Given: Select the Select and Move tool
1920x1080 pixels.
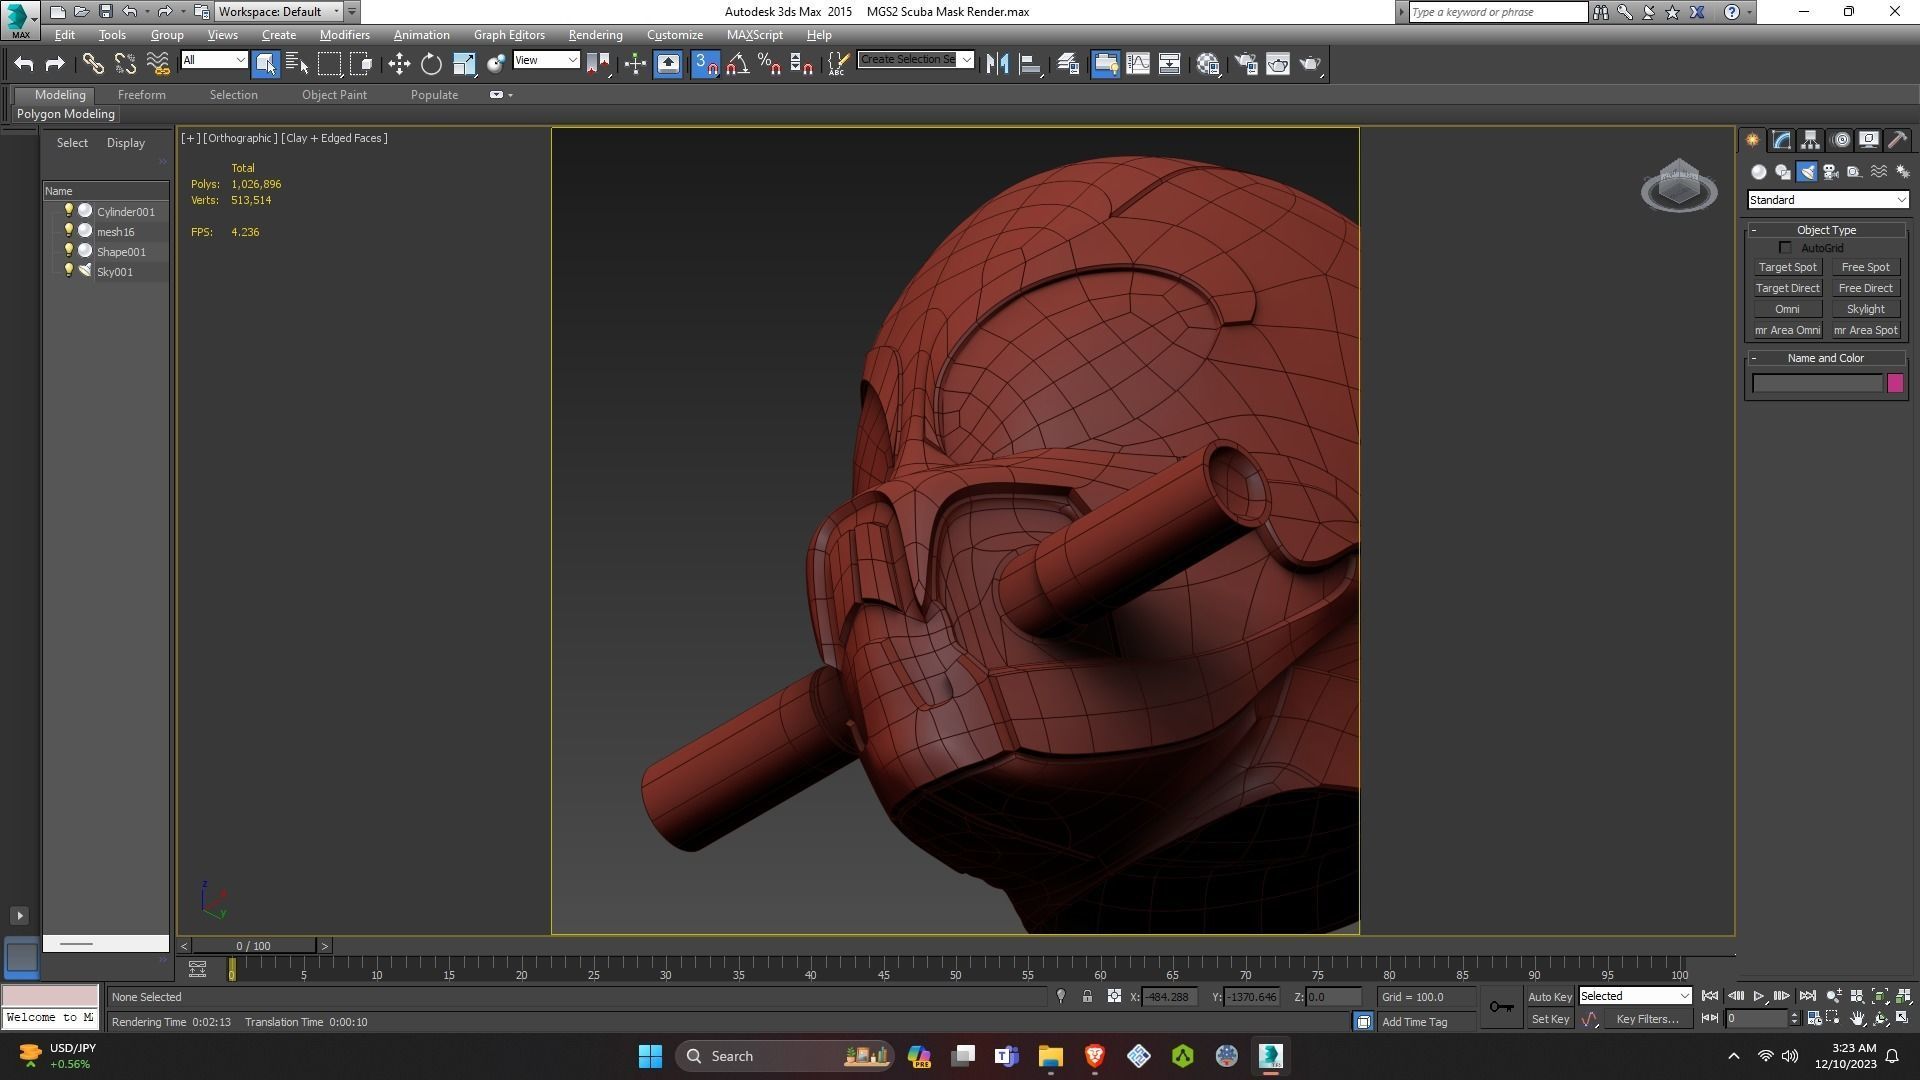Looking at the screenshot, I should 399,64.
